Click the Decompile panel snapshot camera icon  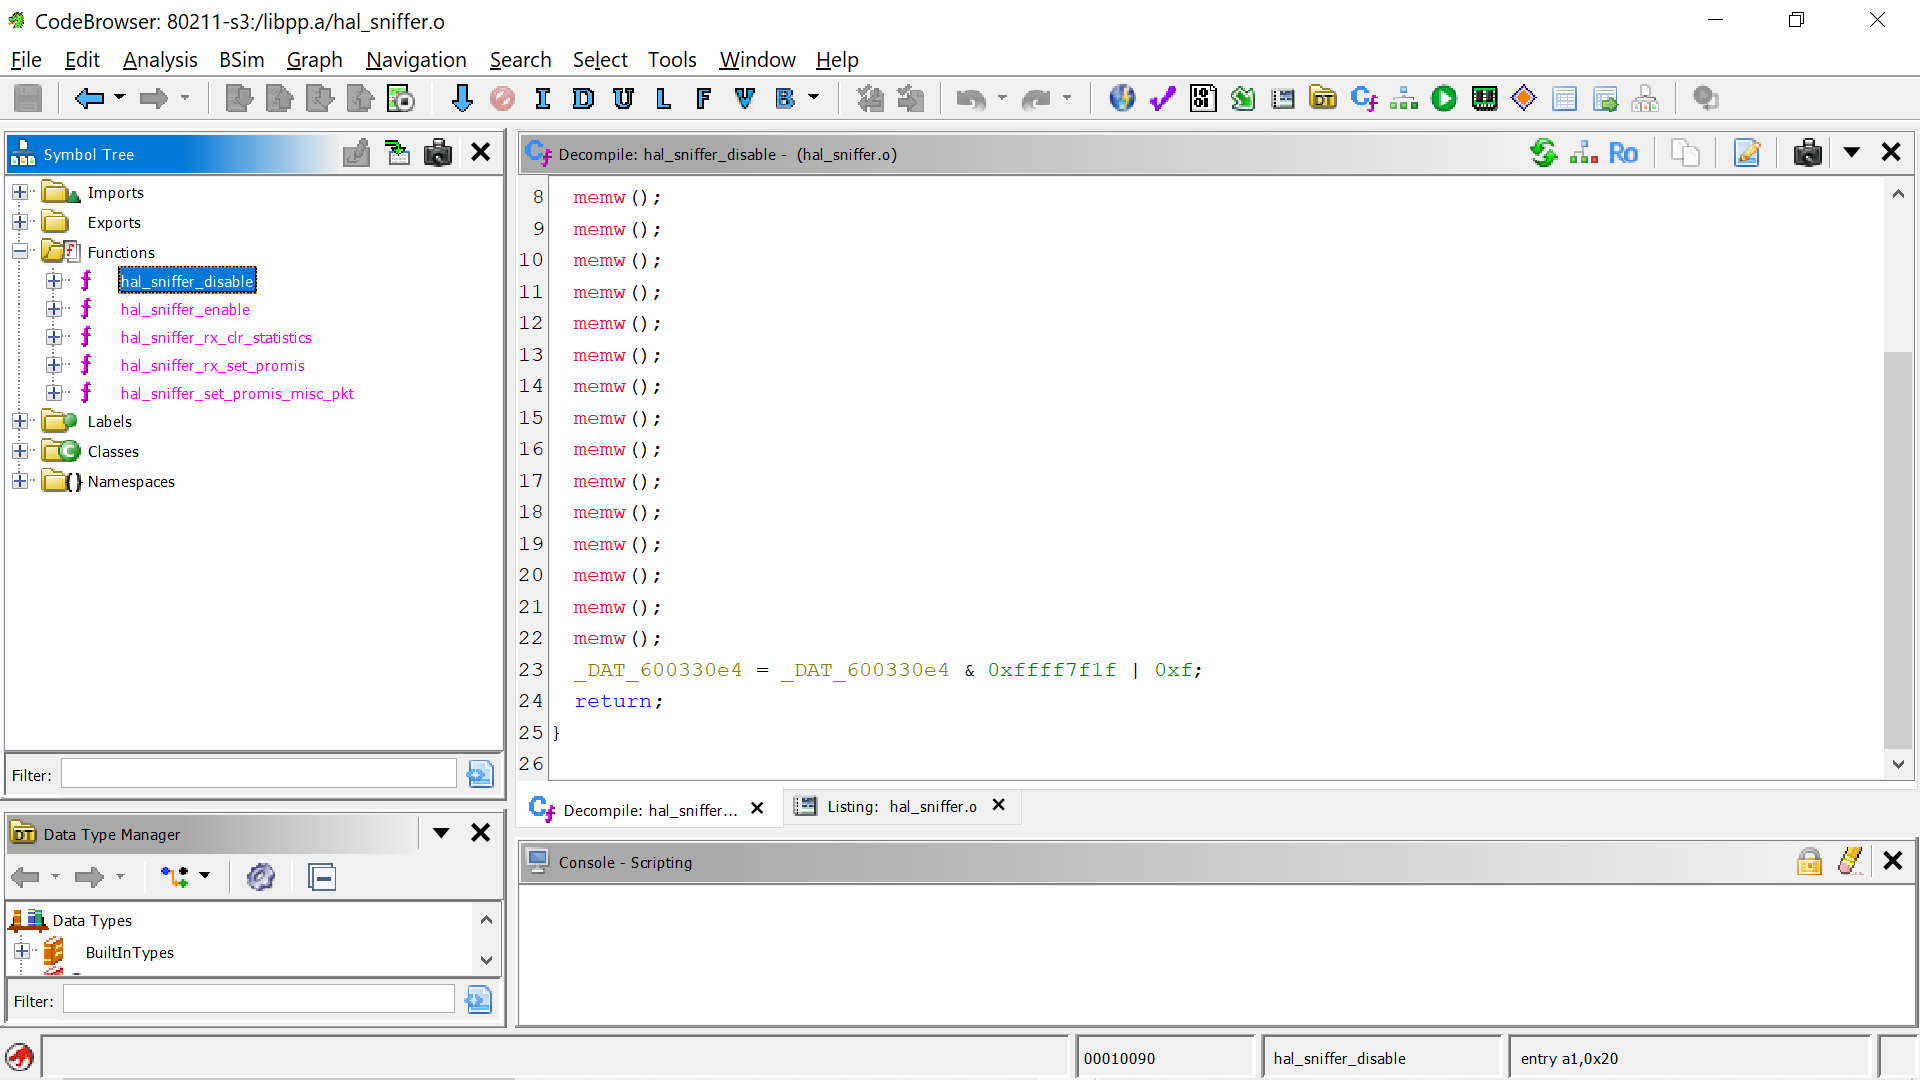(x=1807, y=153)
